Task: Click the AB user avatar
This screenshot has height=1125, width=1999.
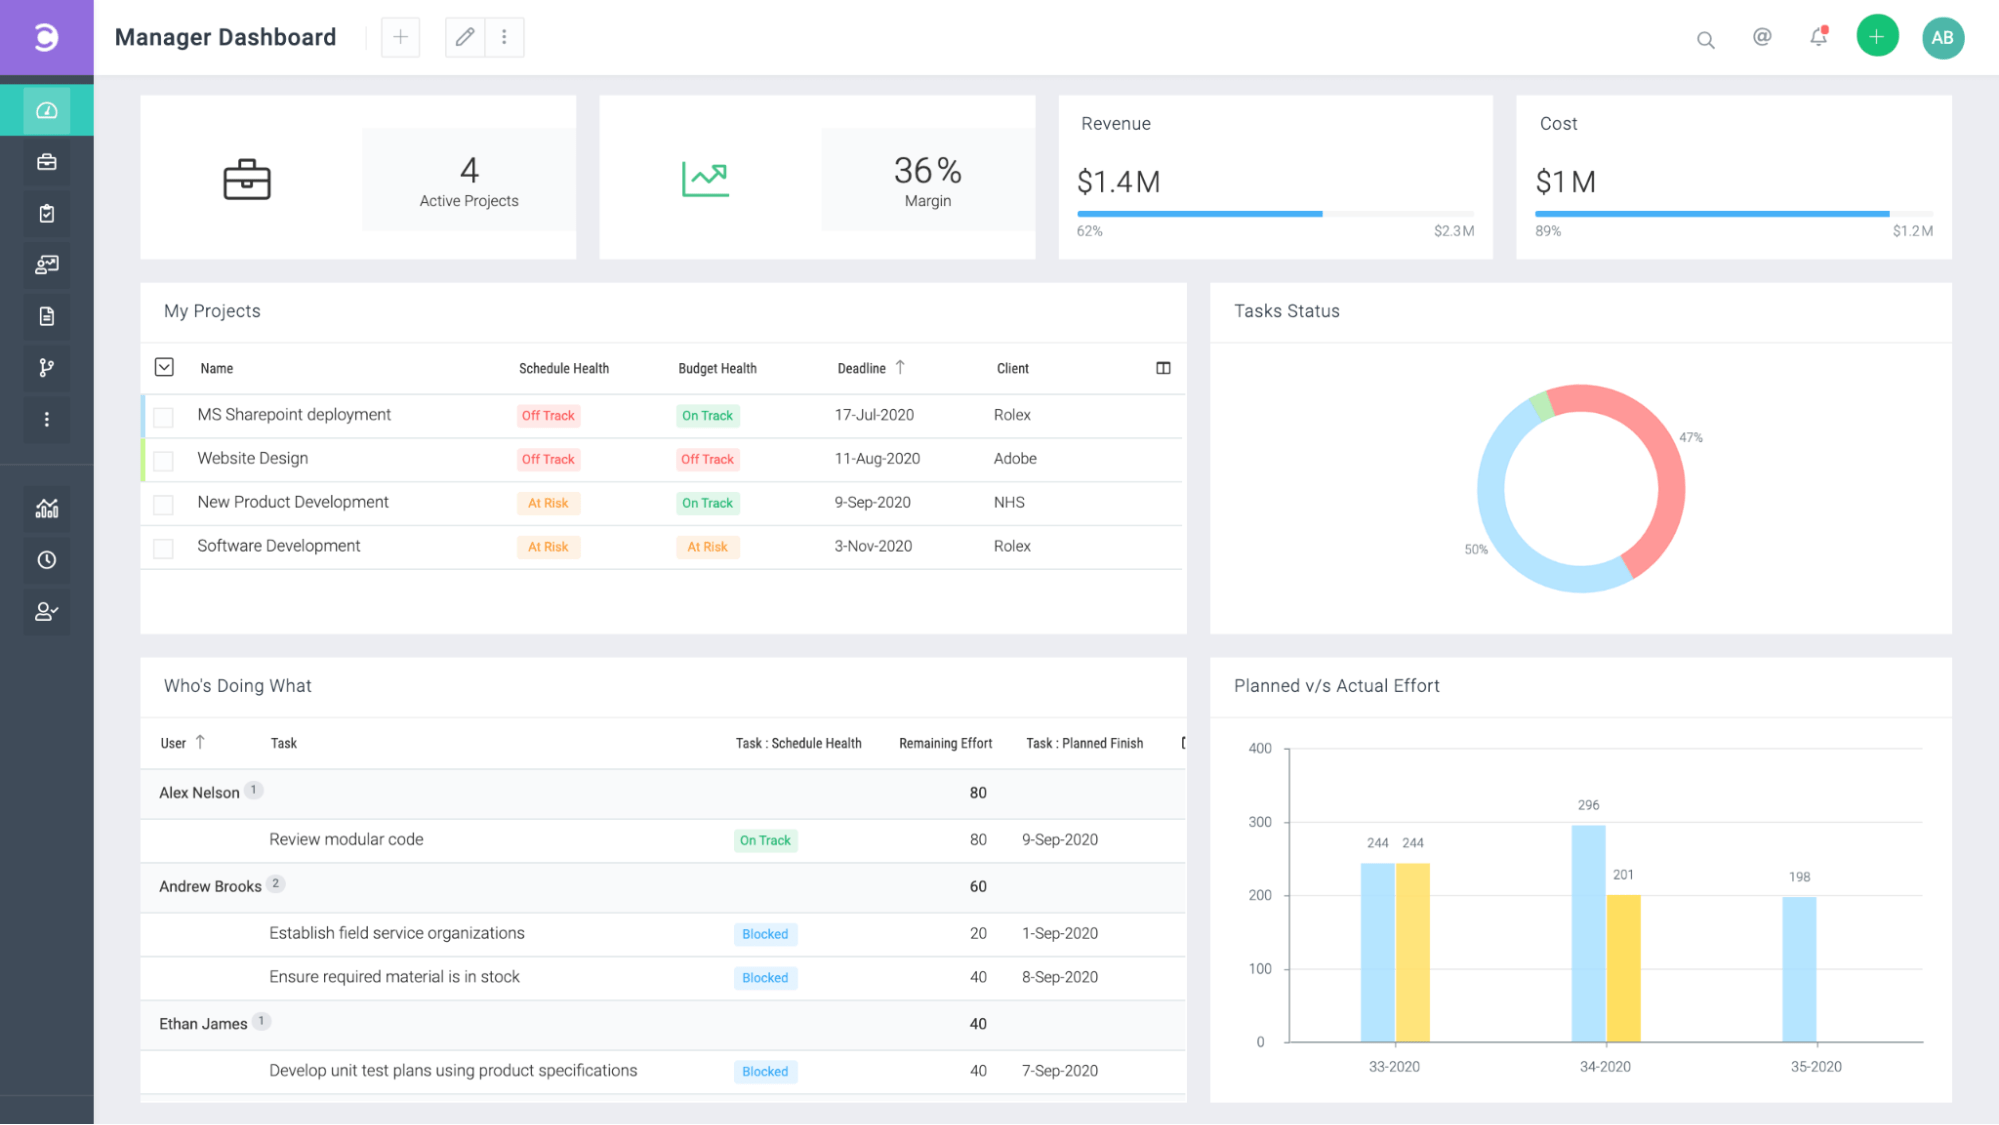Action: tap(1942, 38)
